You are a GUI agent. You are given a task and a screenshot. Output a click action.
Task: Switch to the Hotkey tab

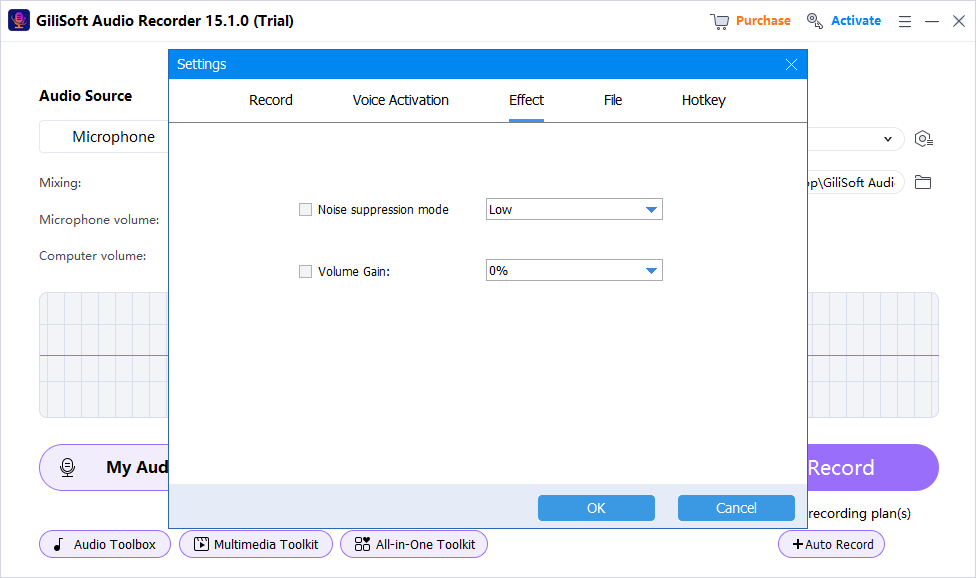click(703, 100)
